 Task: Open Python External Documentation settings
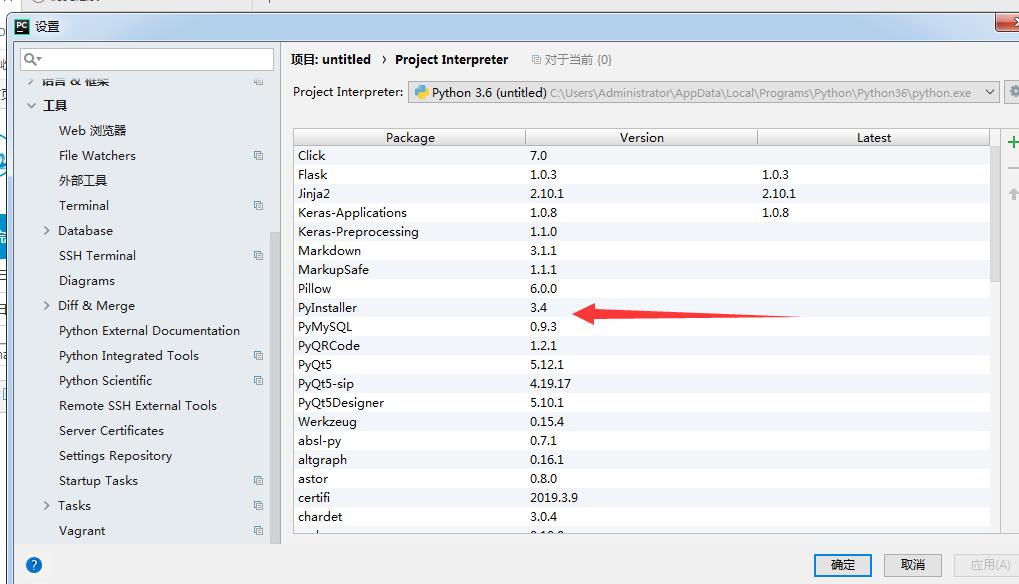(149, 331)
